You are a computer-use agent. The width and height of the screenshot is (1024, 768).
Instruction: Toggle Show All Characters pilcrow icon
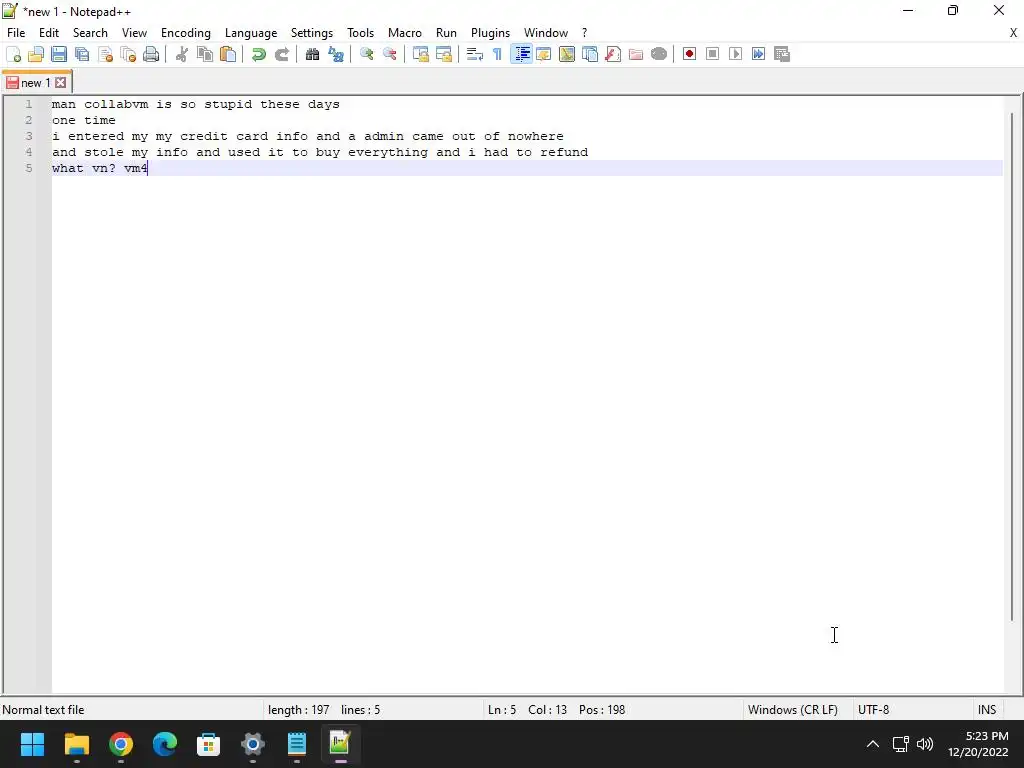point(498,54)
